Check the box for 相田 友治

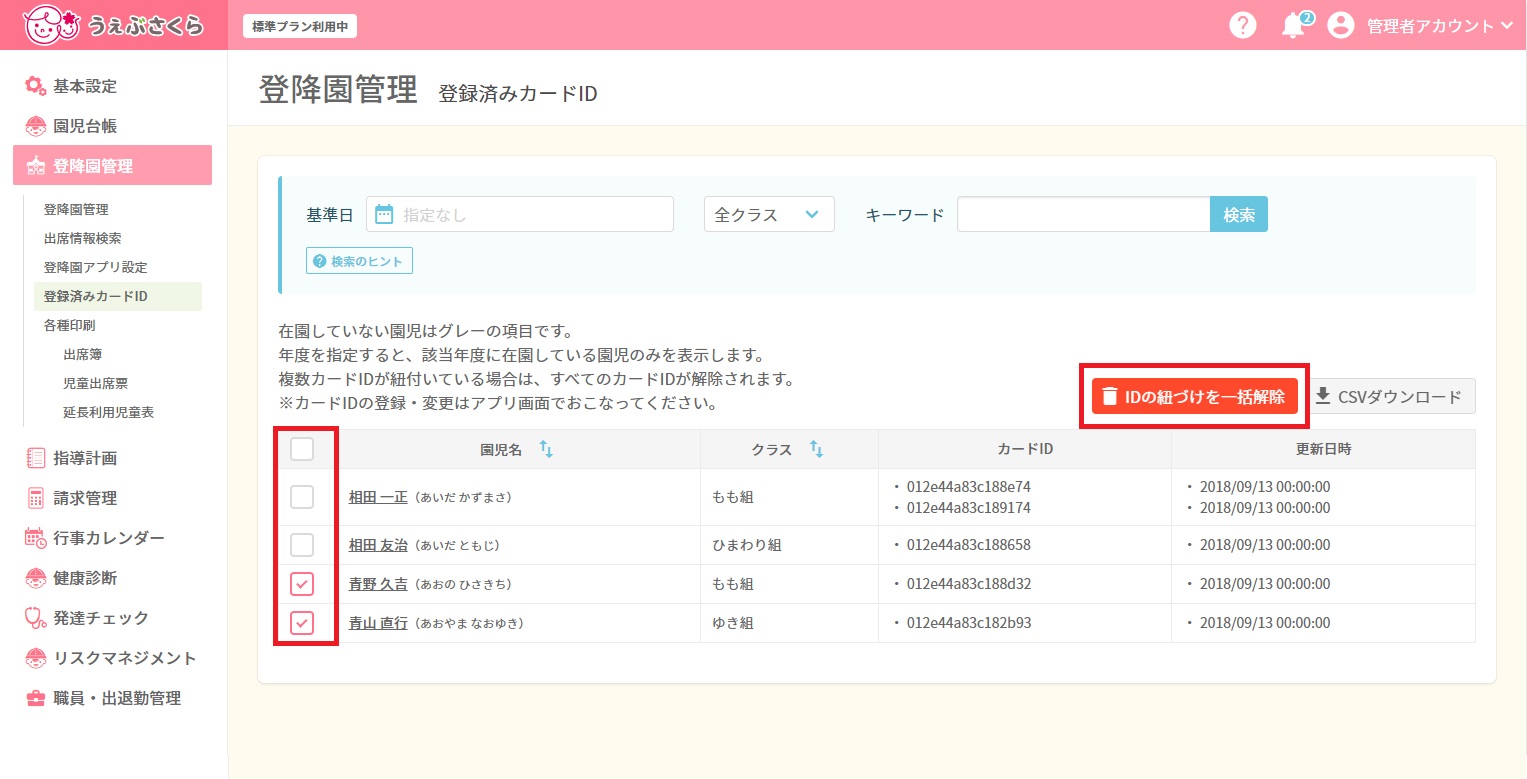pos(302,545)
